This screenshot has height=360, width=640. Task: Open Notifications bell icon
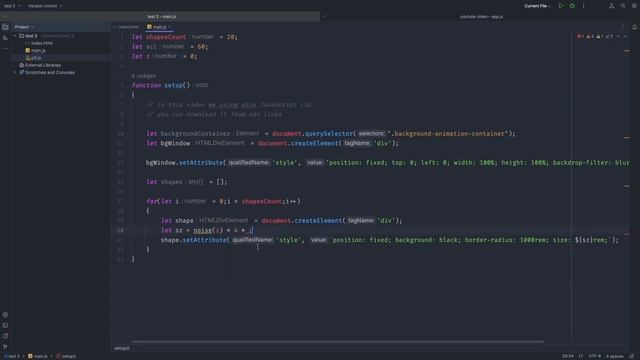point(634,27)
